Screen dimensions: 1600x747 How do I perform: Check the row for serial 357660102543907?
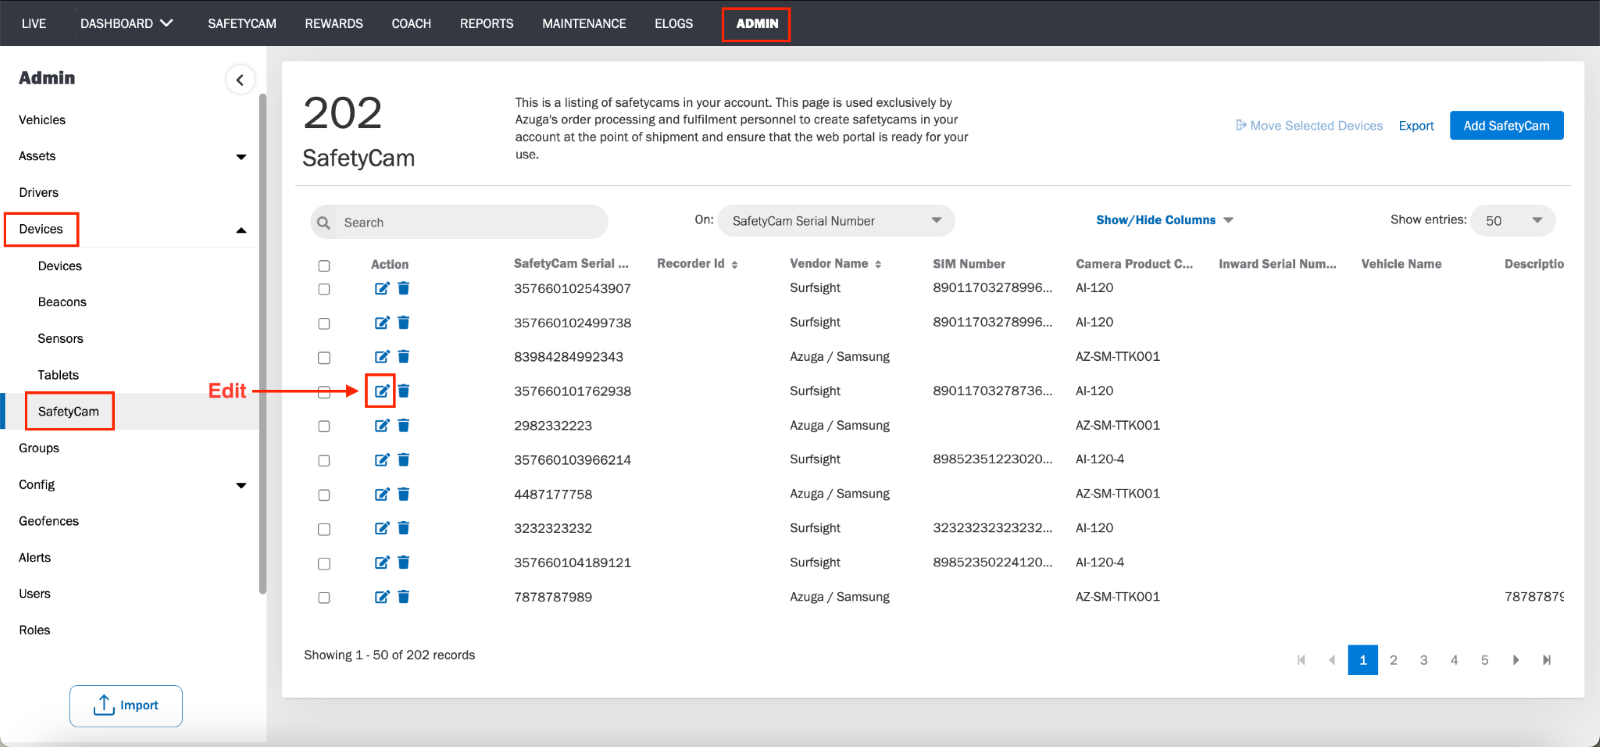[x=324, y=289]
